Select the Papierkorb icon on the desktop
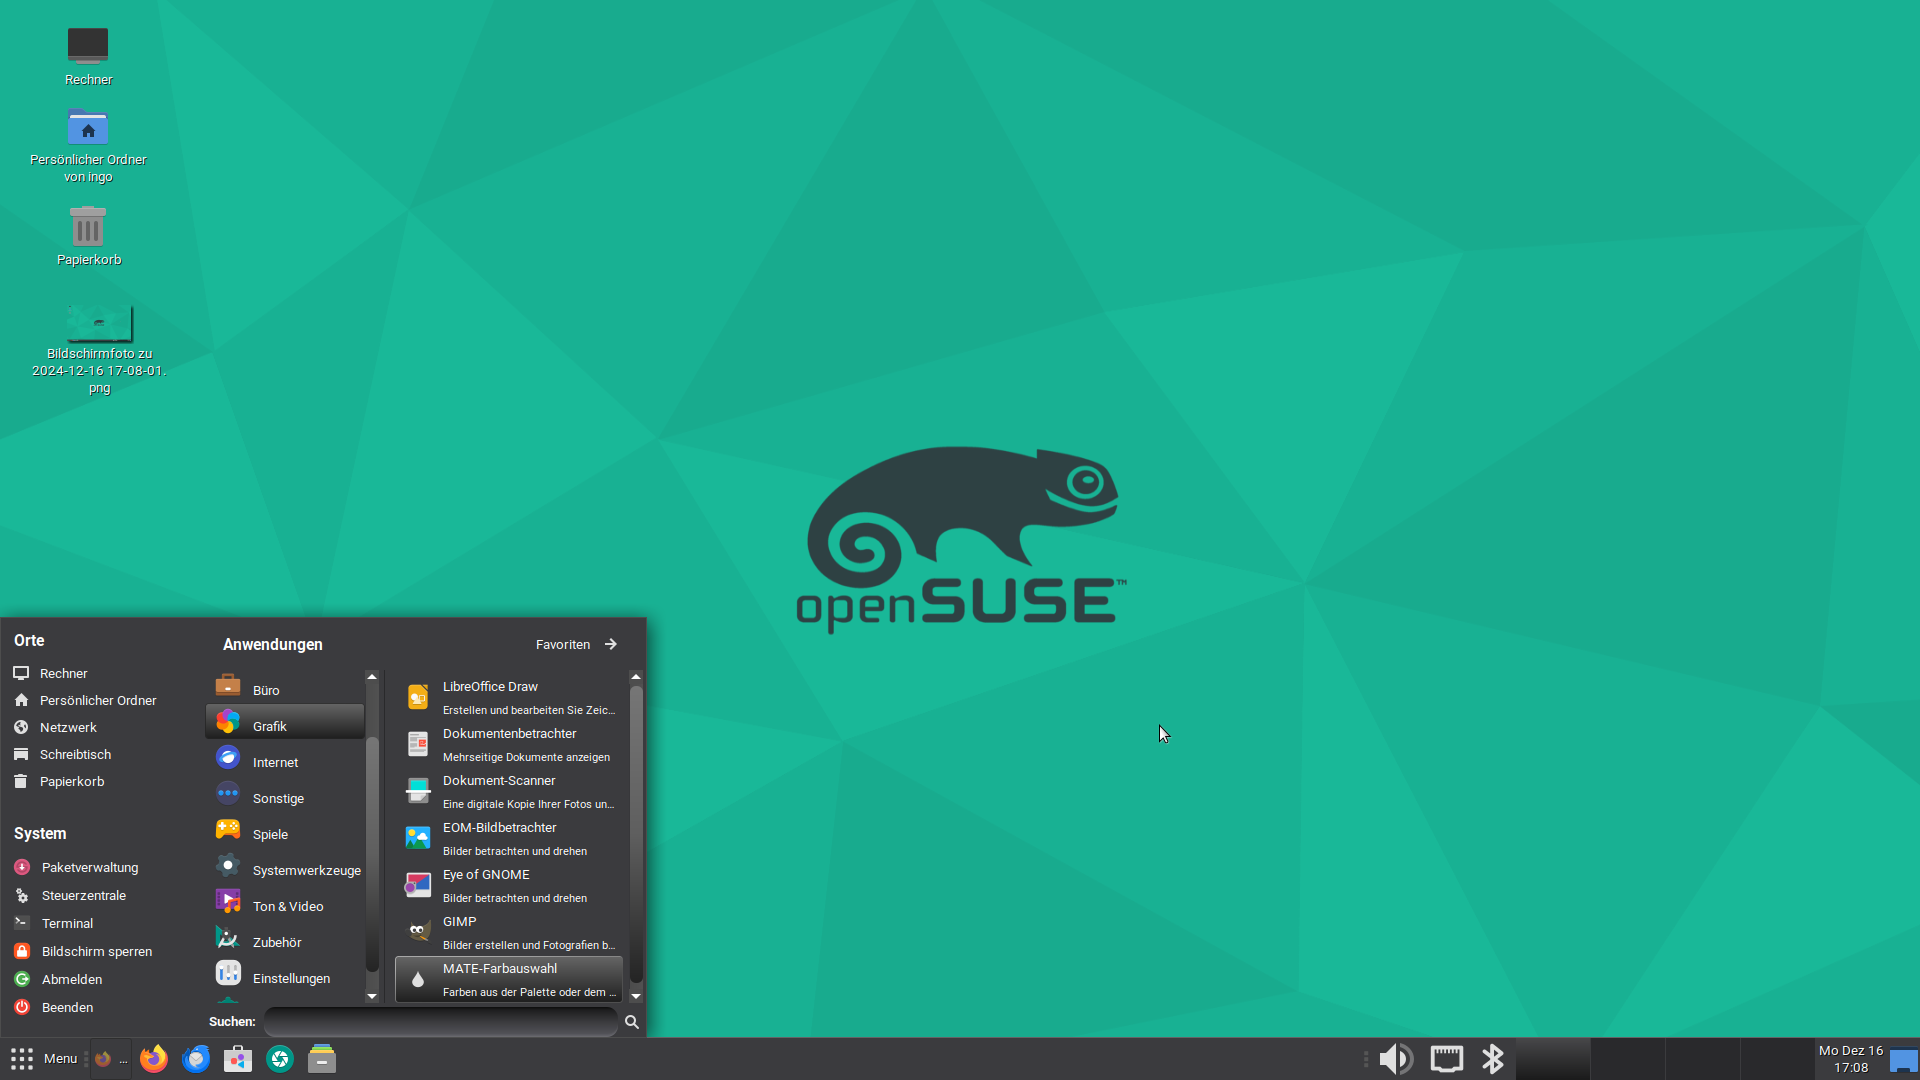 coord(88,236)
